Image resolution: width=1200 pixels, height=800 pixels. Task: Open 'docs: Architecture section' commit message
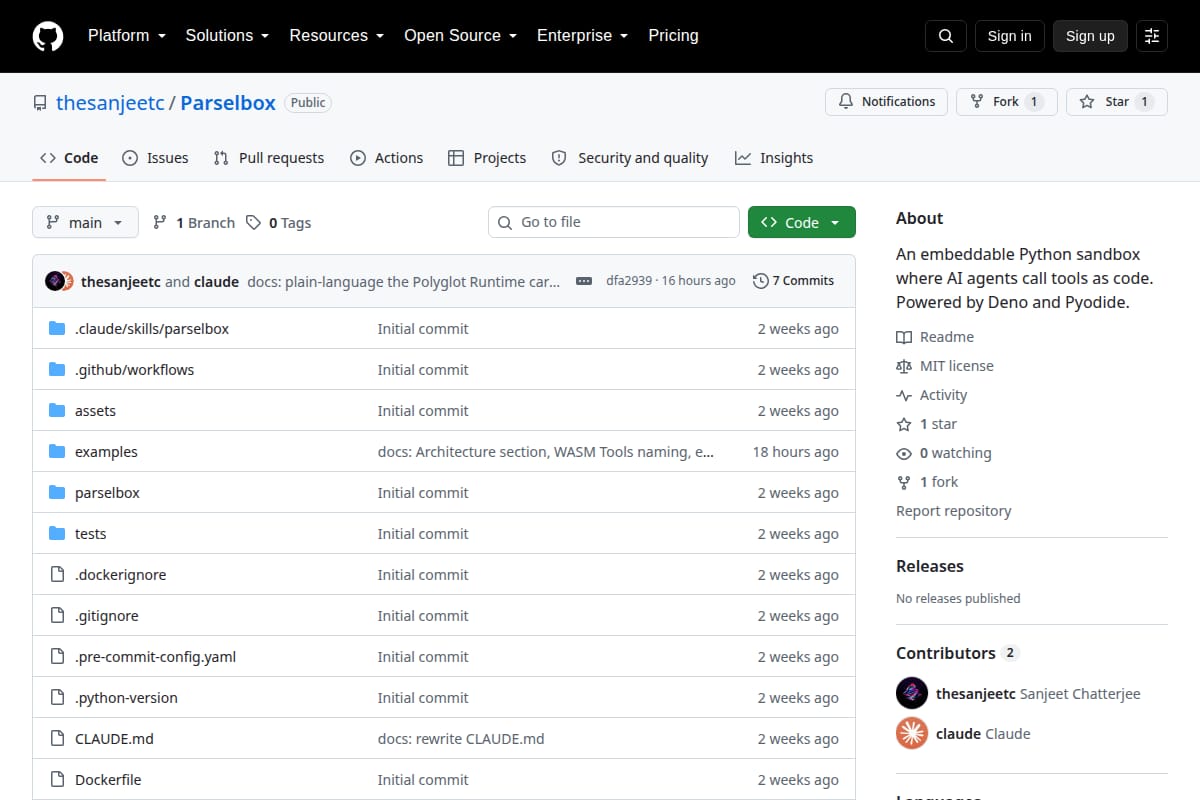(x=546, y=452)
